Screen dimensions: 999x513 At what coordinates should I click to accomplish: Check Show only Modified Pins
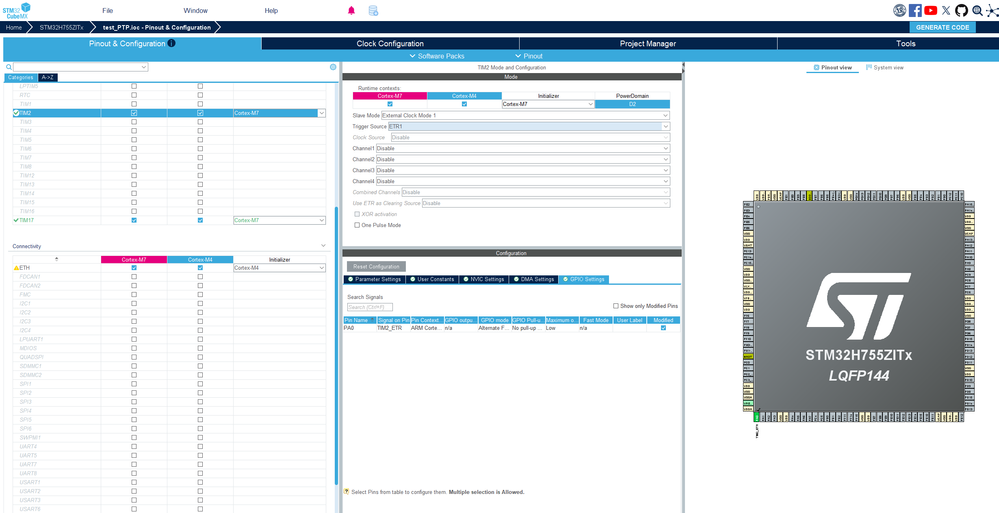(x=615, y=306)
